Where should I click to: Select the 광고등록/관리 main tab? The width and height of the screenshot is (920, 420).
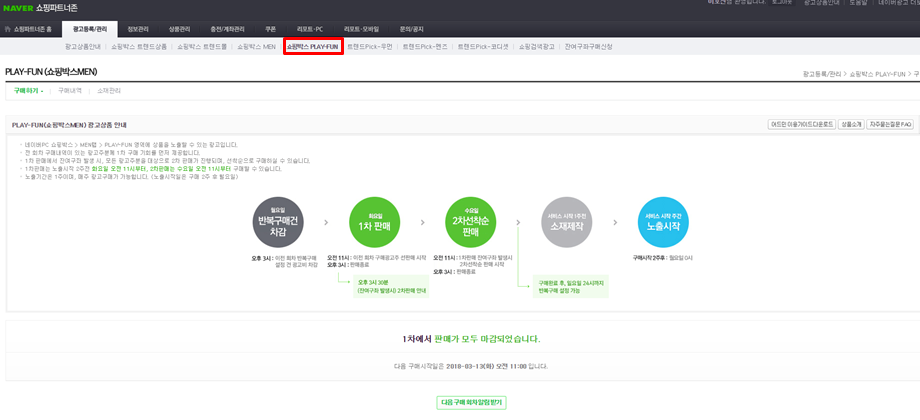tap(89, 29)
